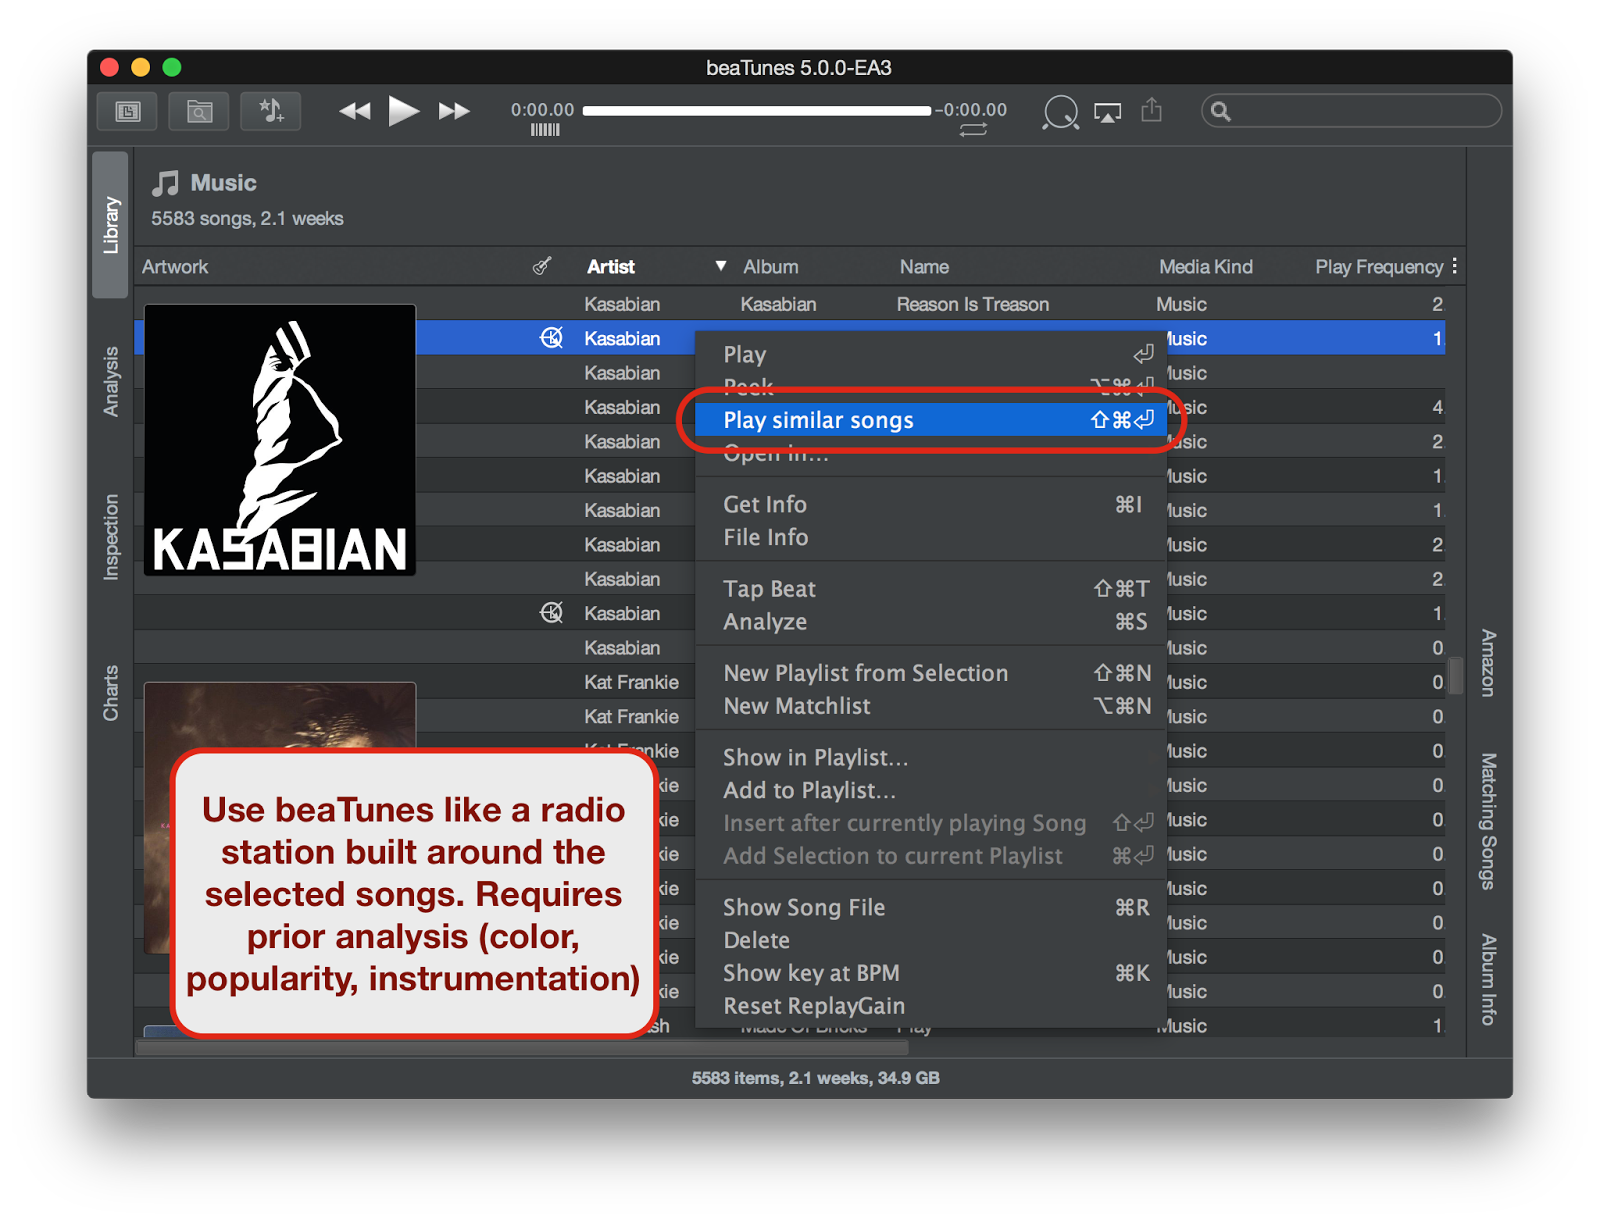Select New Playlist from Selection
1600x1223 pixels.
pyautogui.click(x=930, y=673)
